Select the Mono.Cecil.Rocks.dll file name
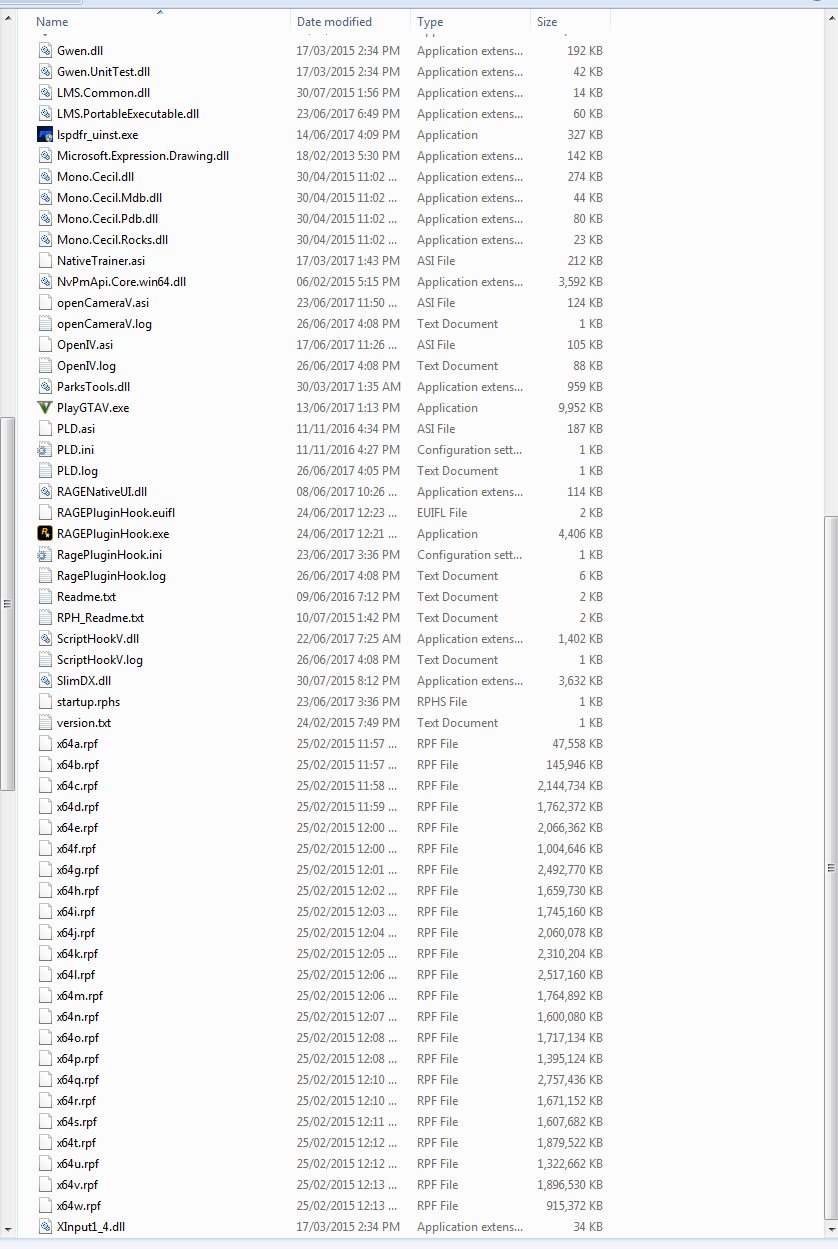The image size is (838, 1249). (113, 239)
